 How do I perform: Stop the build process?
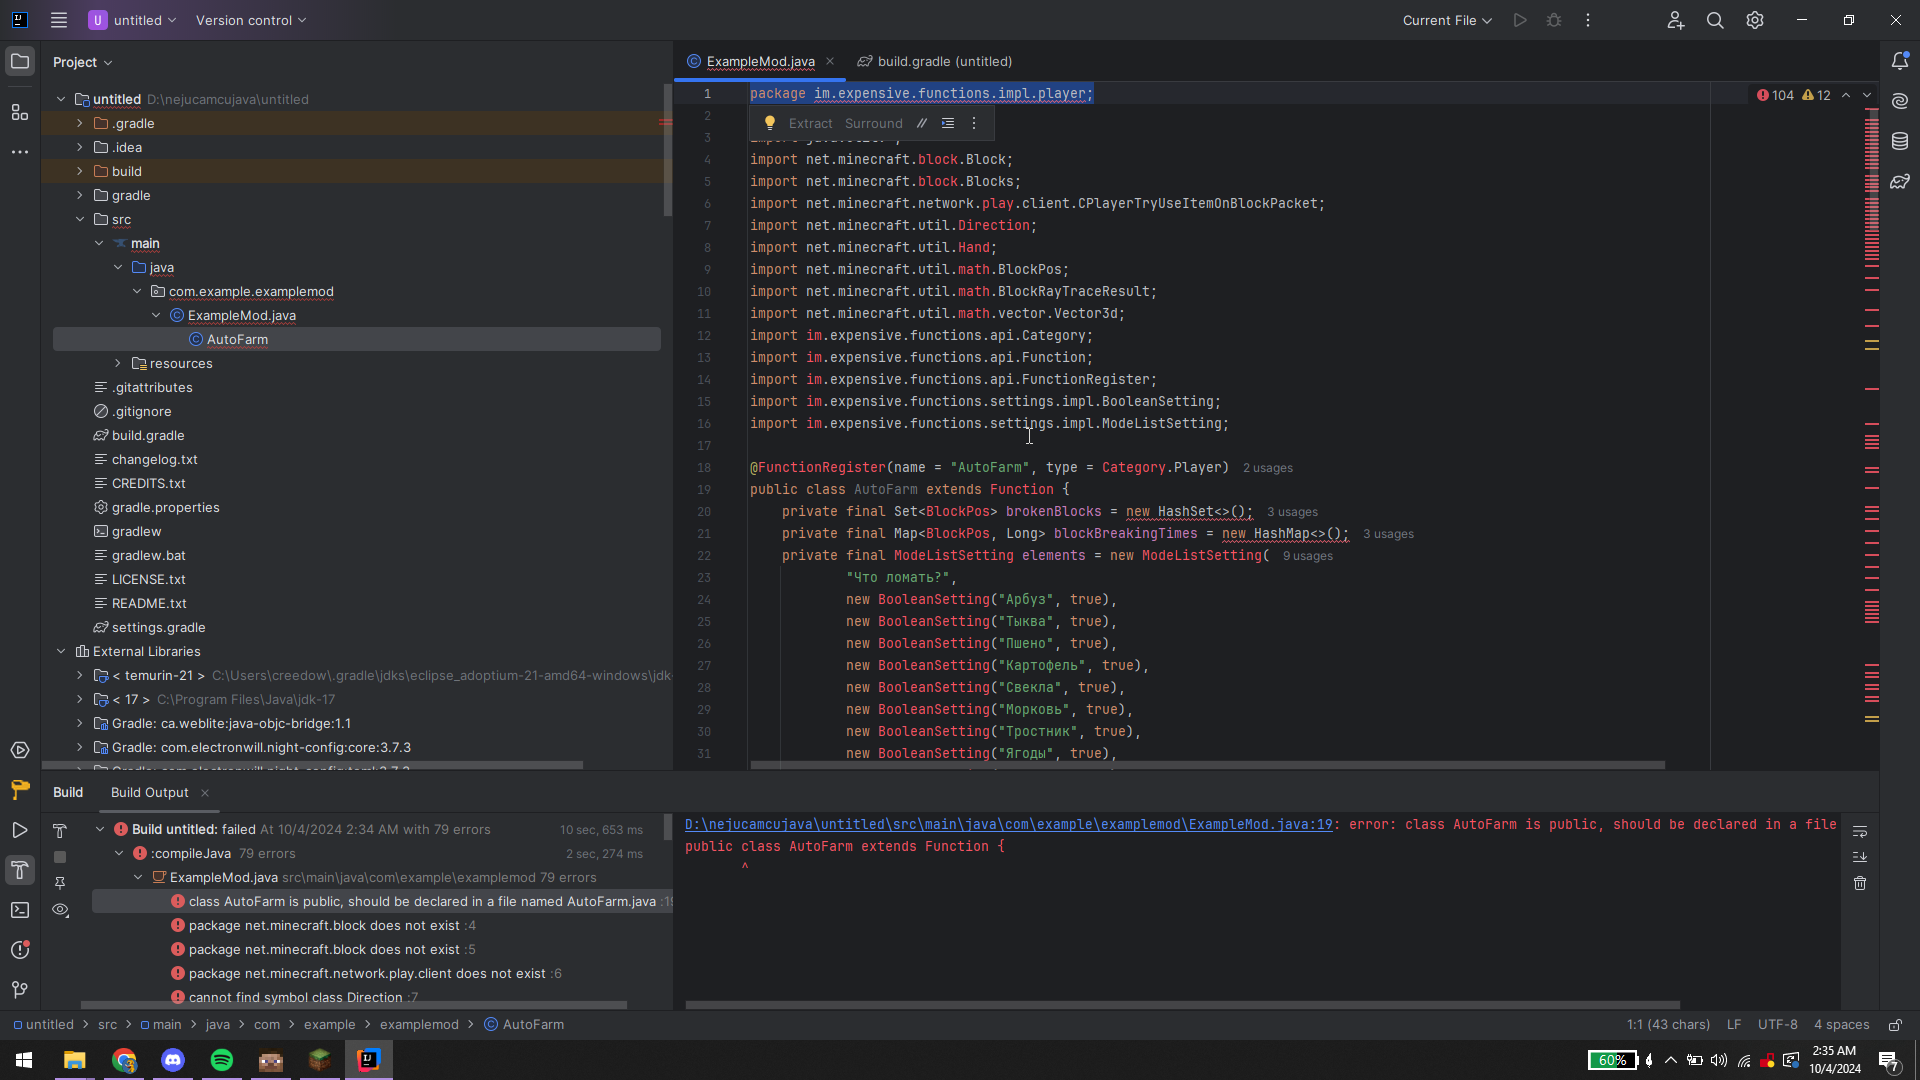(x=60, y=857)
